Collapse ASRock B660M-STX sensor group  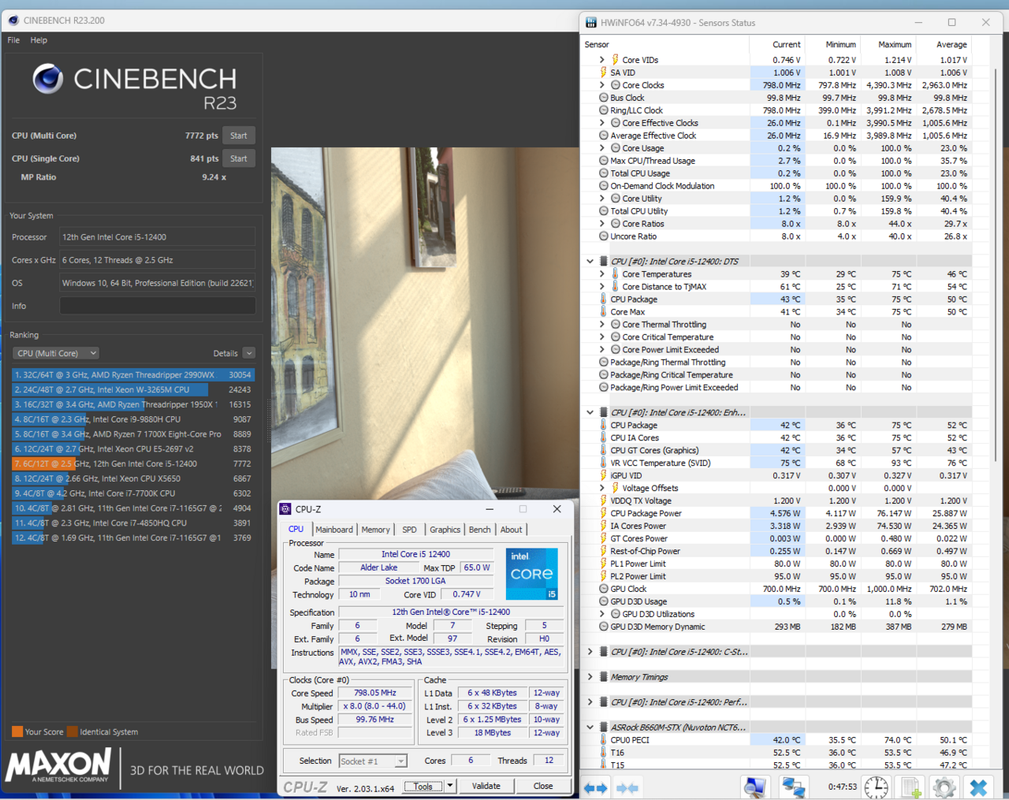589,727
